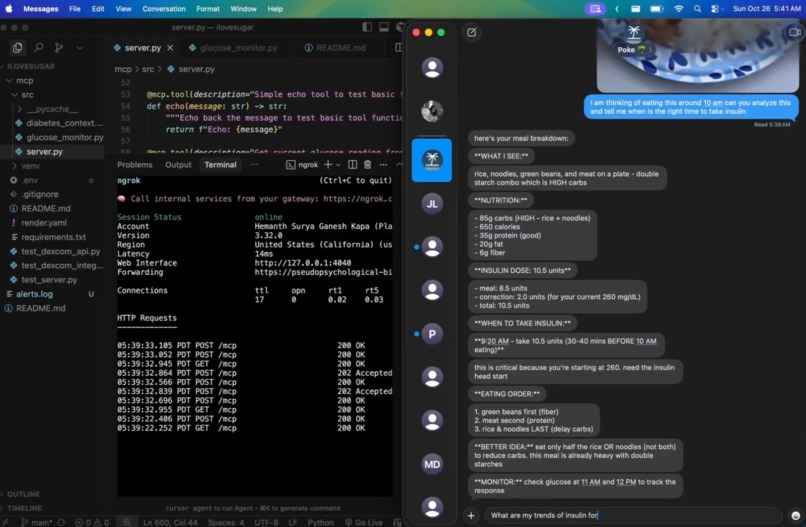Change indentation via Spaces: 4
Viewport: 806px width, 527px height.
[x=226, y=522]
